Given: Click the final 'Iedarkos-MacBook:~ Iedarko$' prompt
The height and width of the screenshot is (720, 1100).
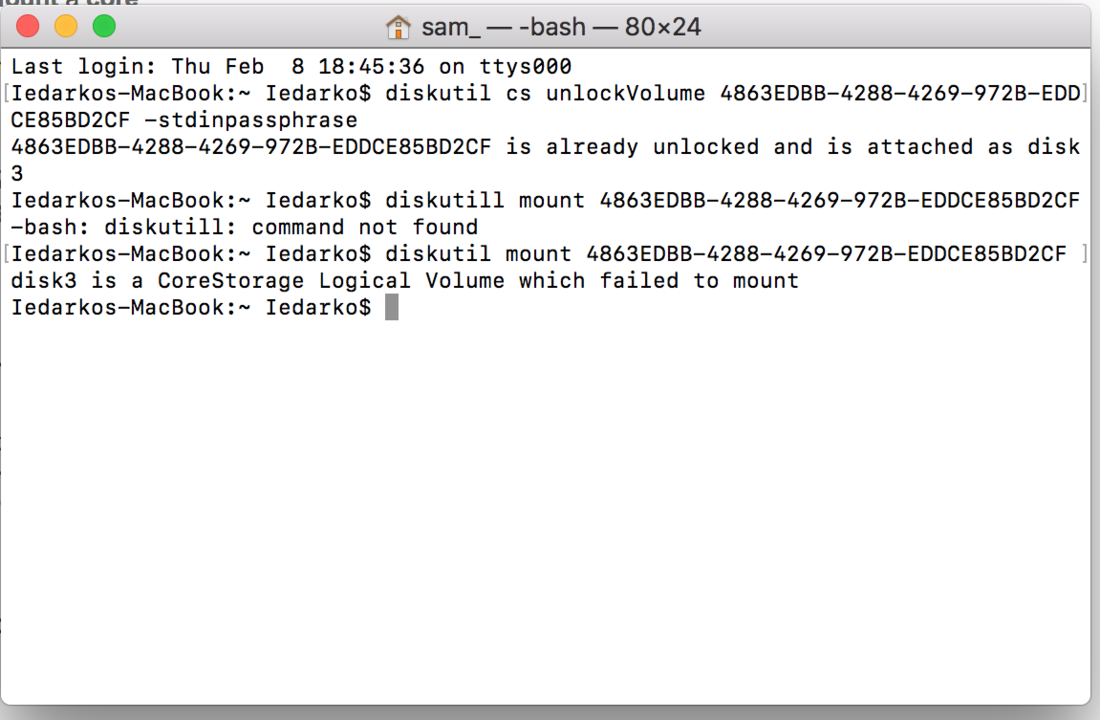Looking at the screenshot, I should (191, 307).
